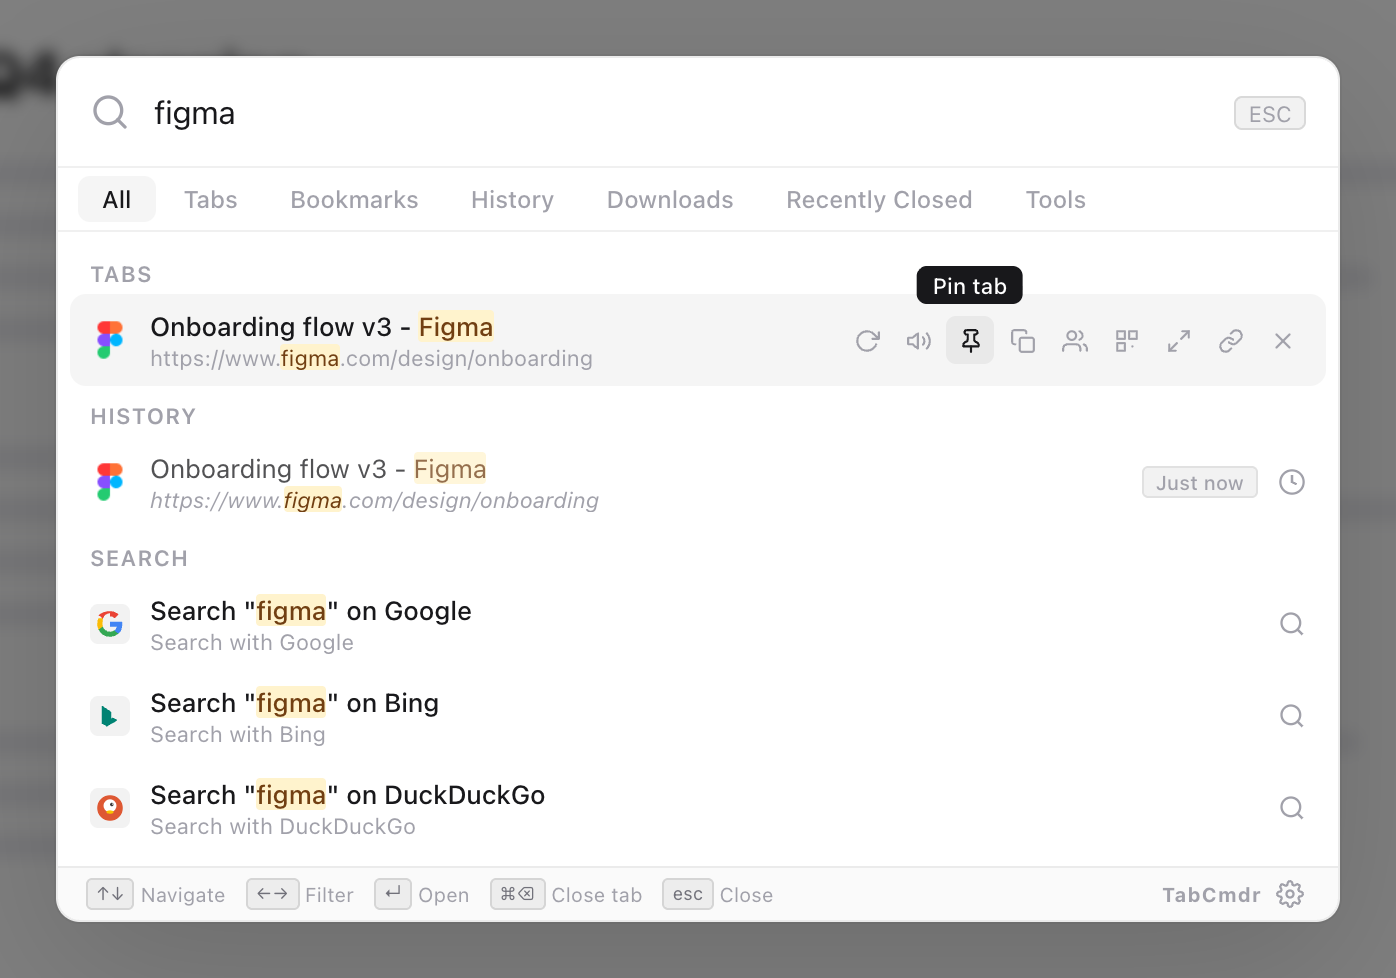Select Search "figma" on DuckDuckGo
The height and width of the screenshot is (978, 1396).
point(698,808)
